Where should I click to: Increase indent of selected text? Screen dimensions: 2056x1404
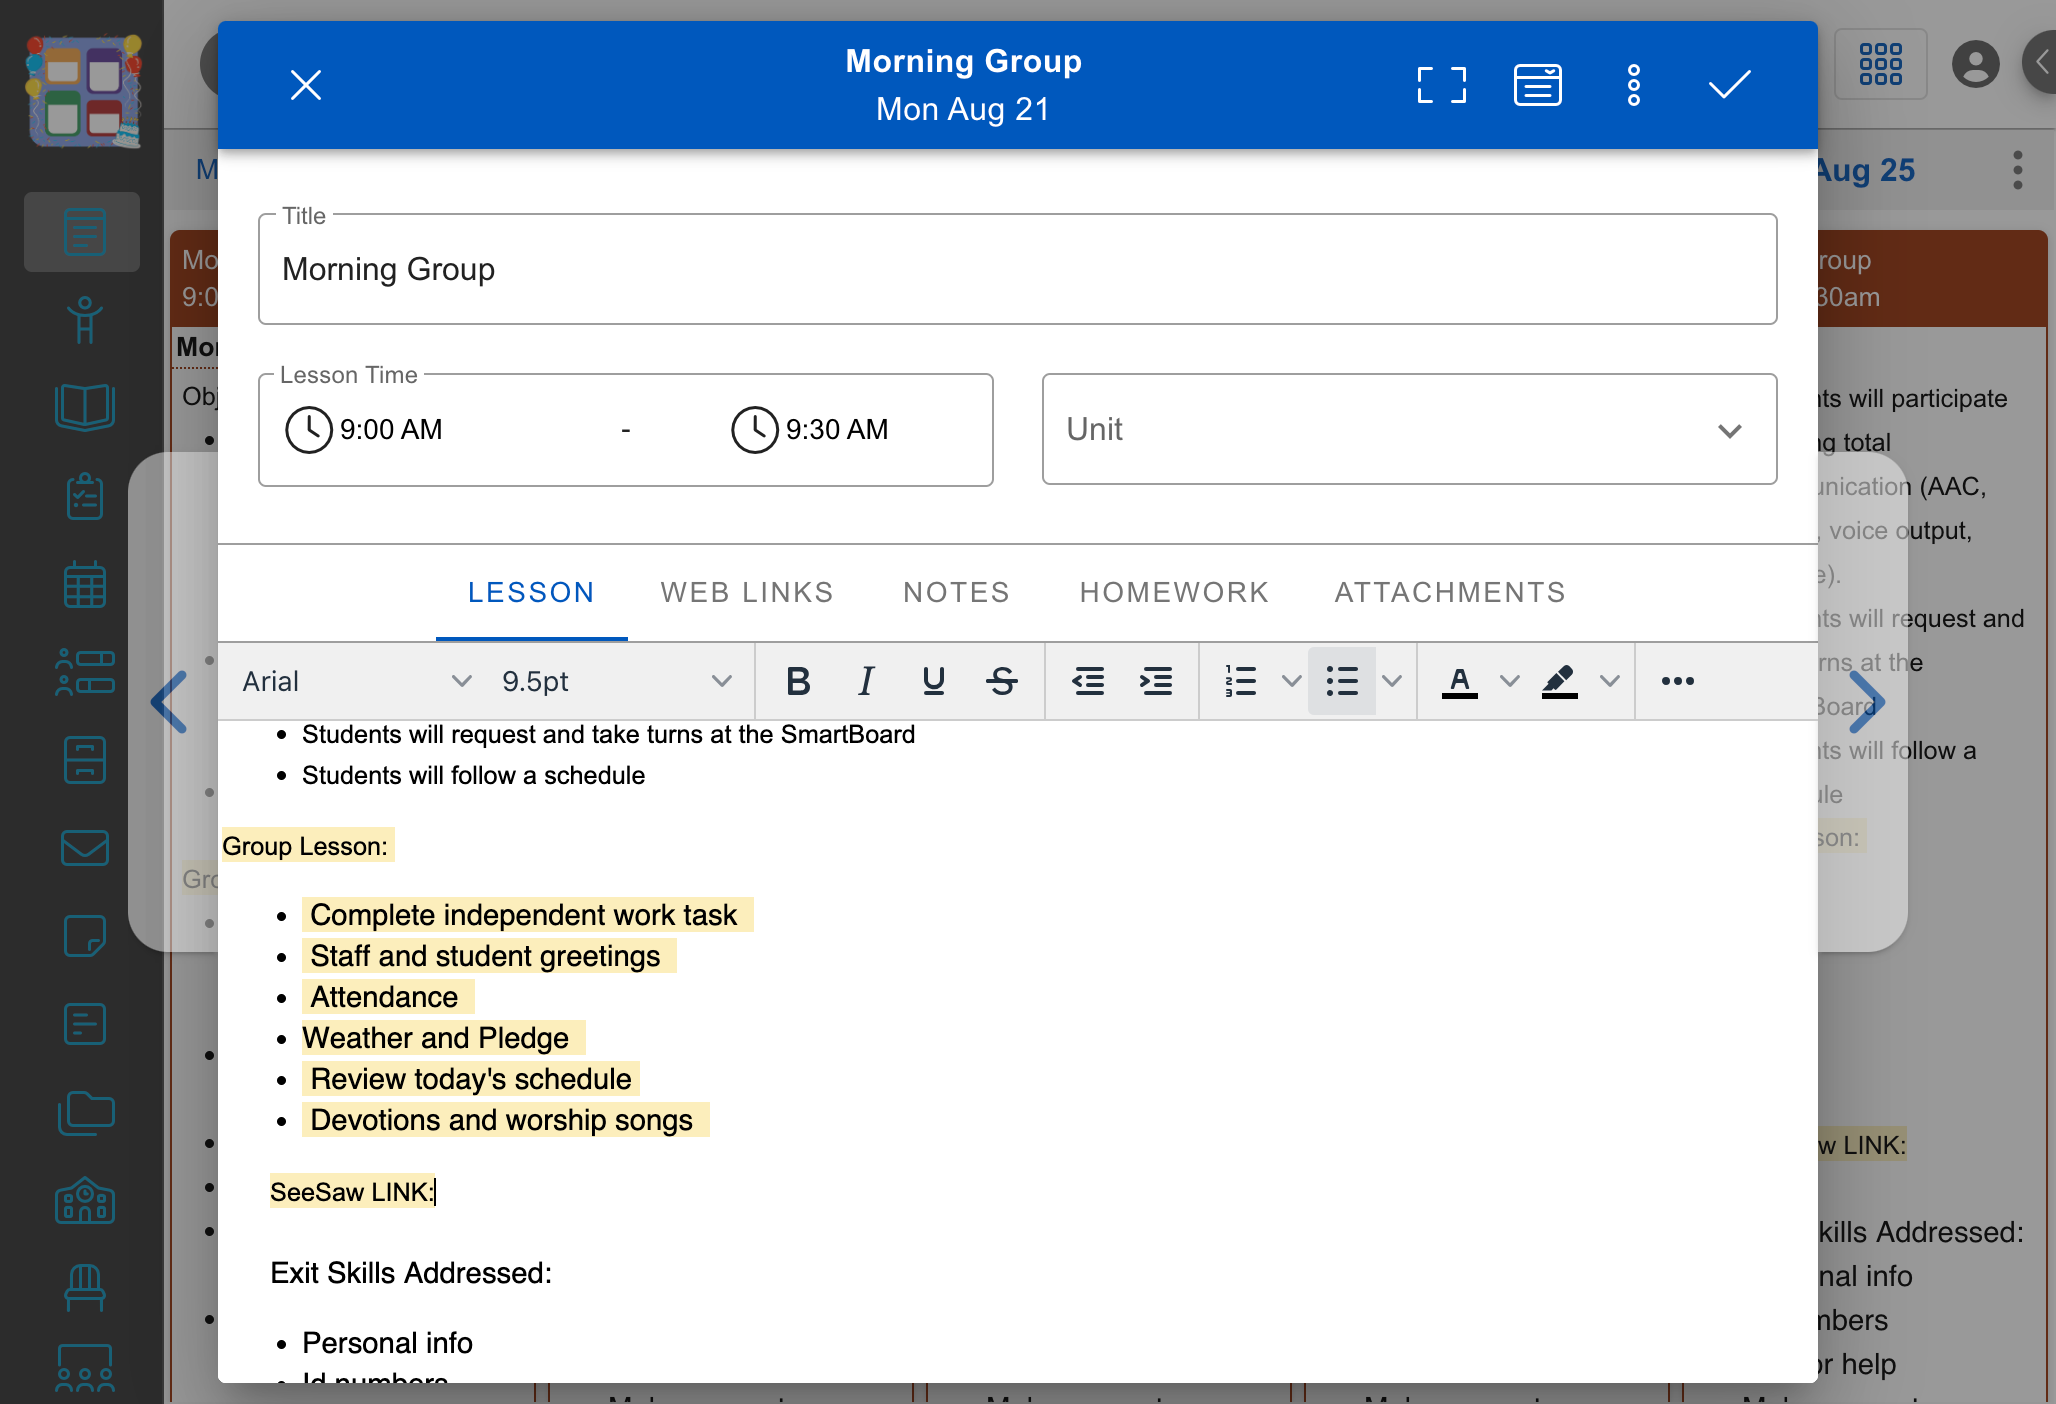tap(1156, 681)
